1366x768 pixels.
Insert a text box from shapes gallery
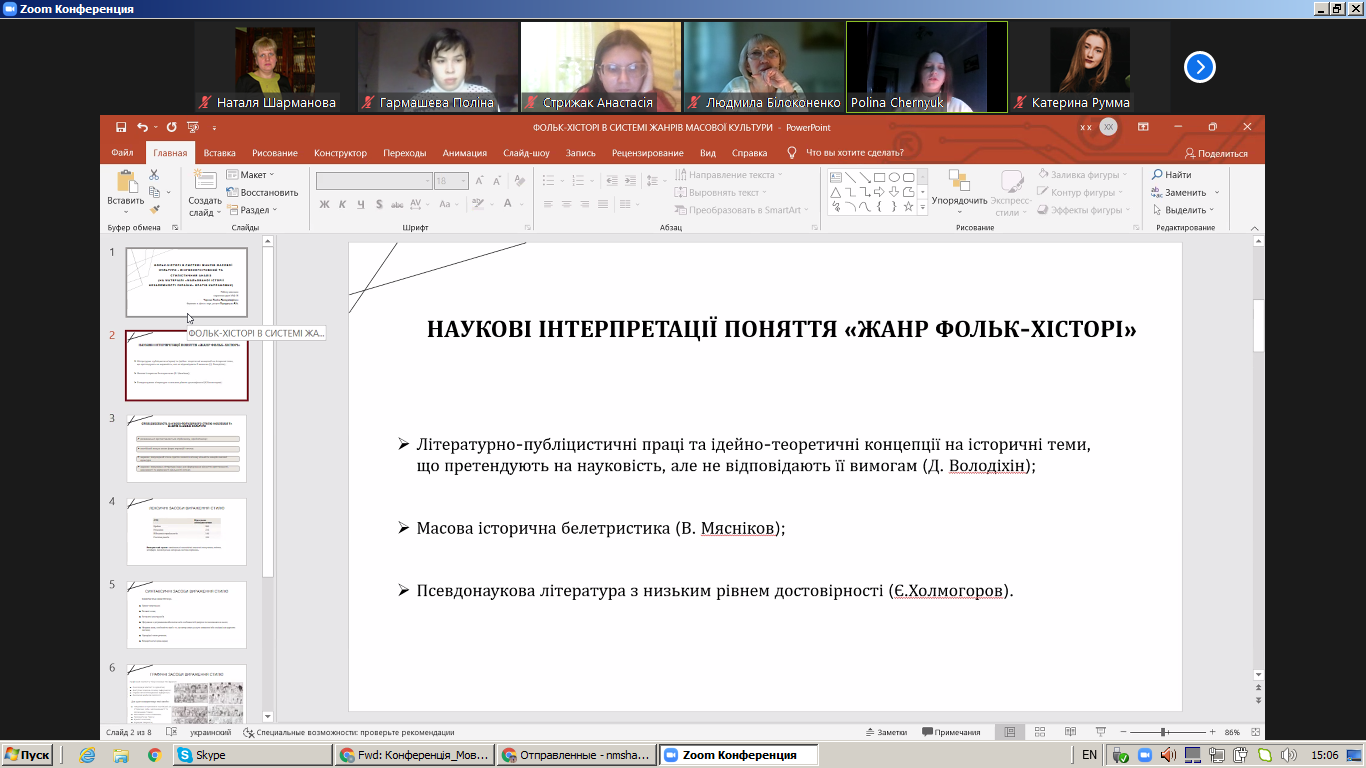point(835,177)
